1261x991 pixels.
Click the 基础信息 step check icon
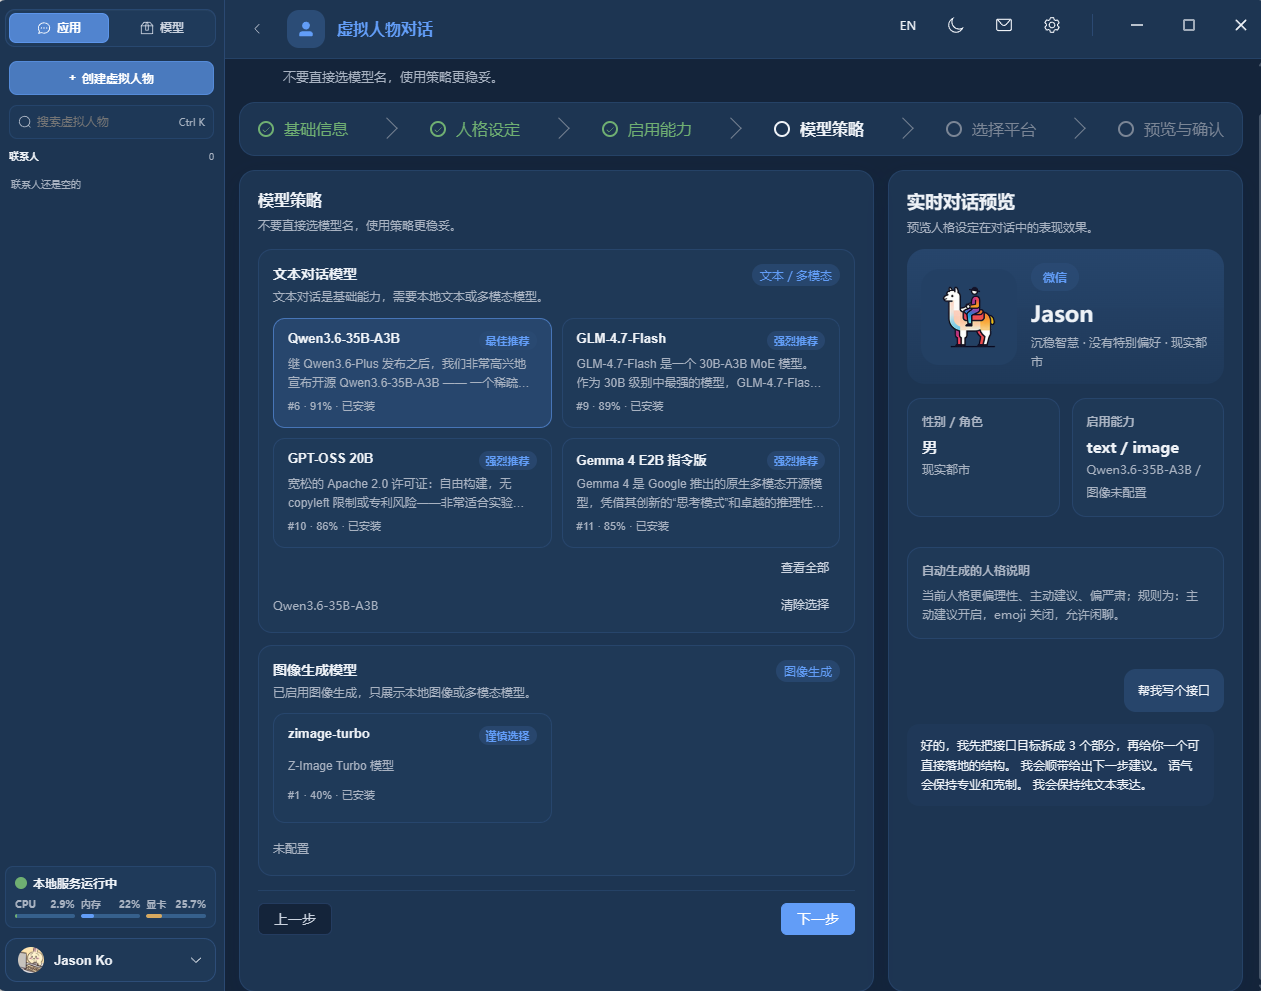pos(266,129)
